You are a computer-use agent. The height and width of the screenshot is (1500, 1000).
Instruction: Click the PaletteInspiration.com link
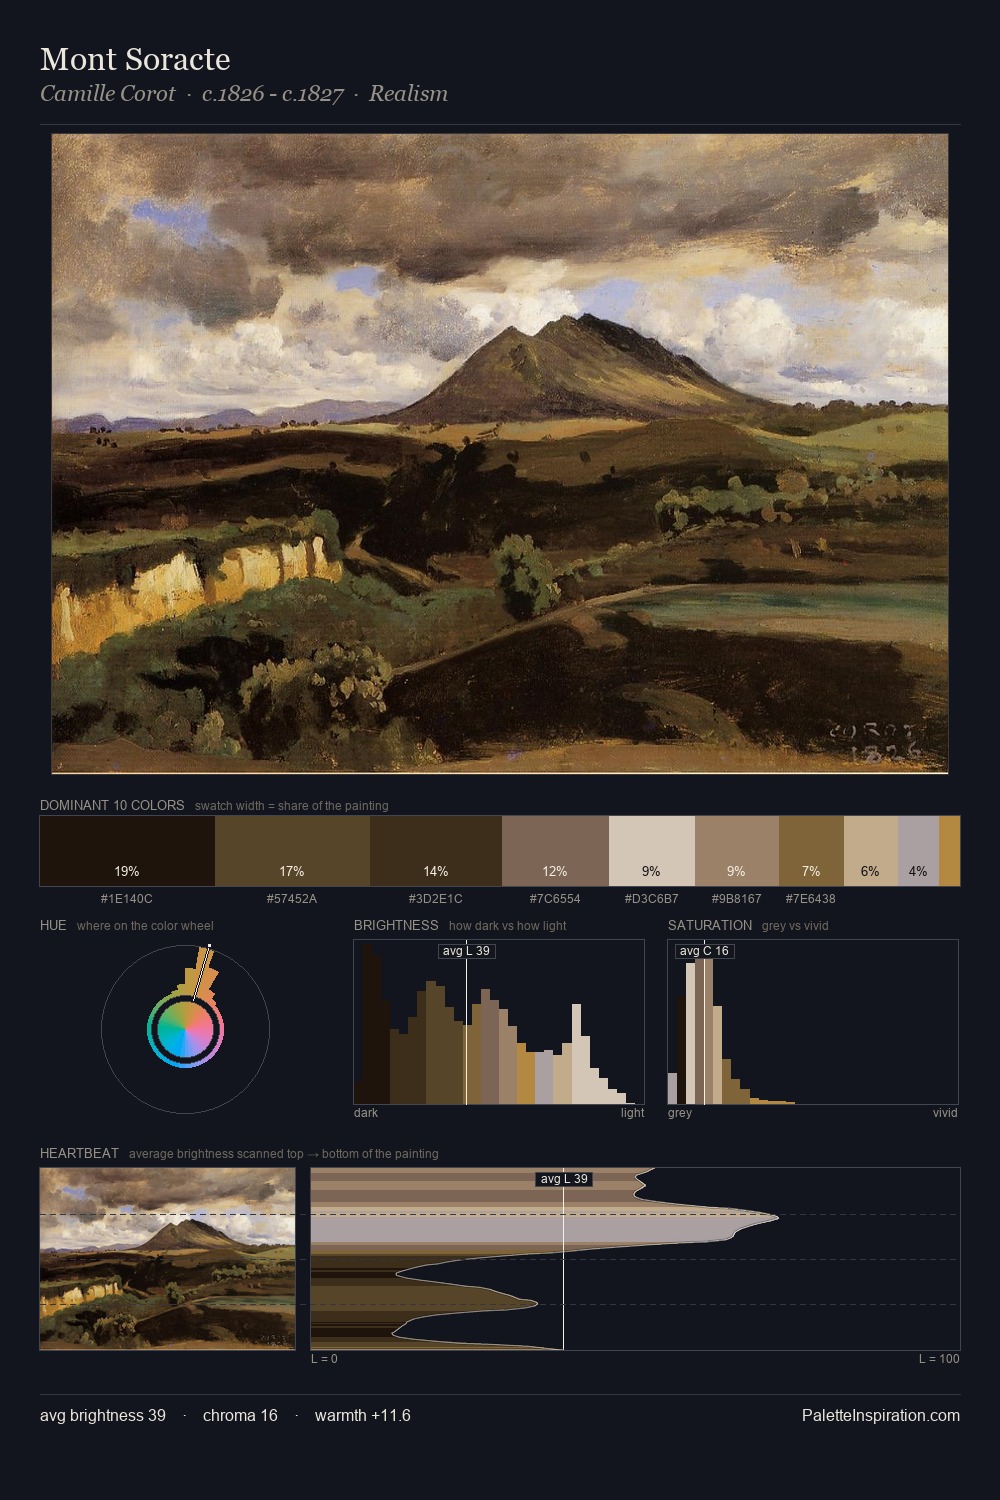click(x=880, y=1415)
